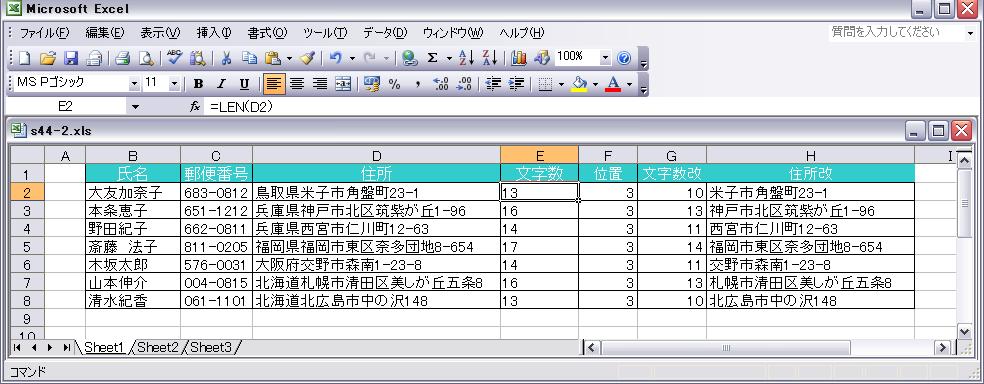
Task: Open the 100% zoom dropdown
Action: (605, 58)
